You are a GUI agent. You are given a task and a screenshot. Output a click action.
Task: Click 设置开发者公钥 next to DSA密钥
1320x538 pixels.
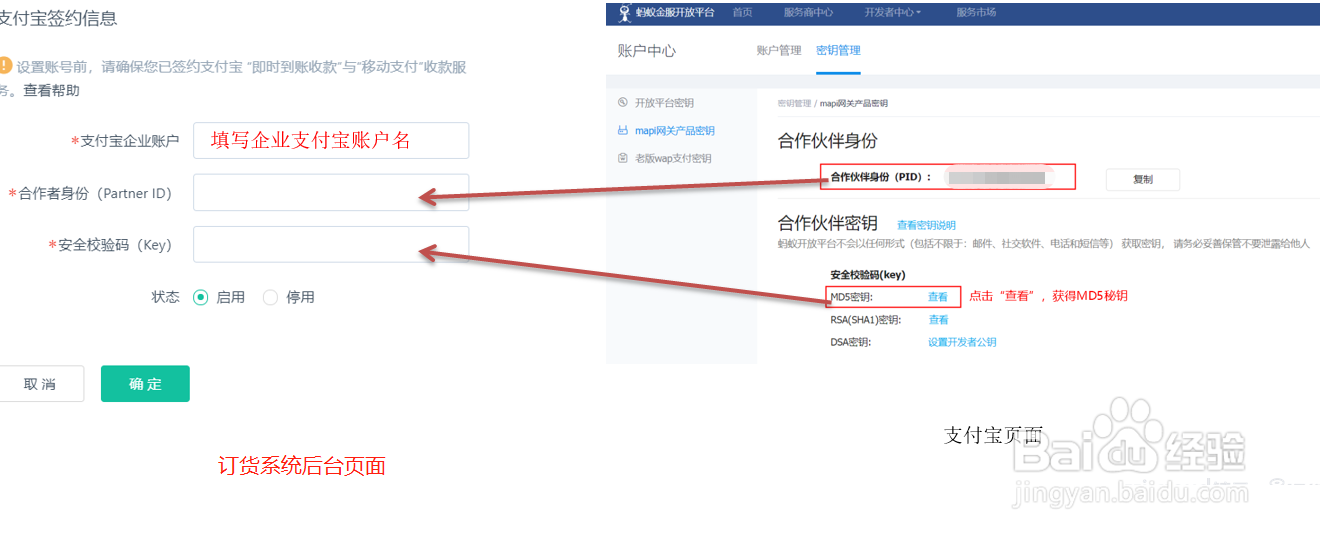tap(962, 342)
